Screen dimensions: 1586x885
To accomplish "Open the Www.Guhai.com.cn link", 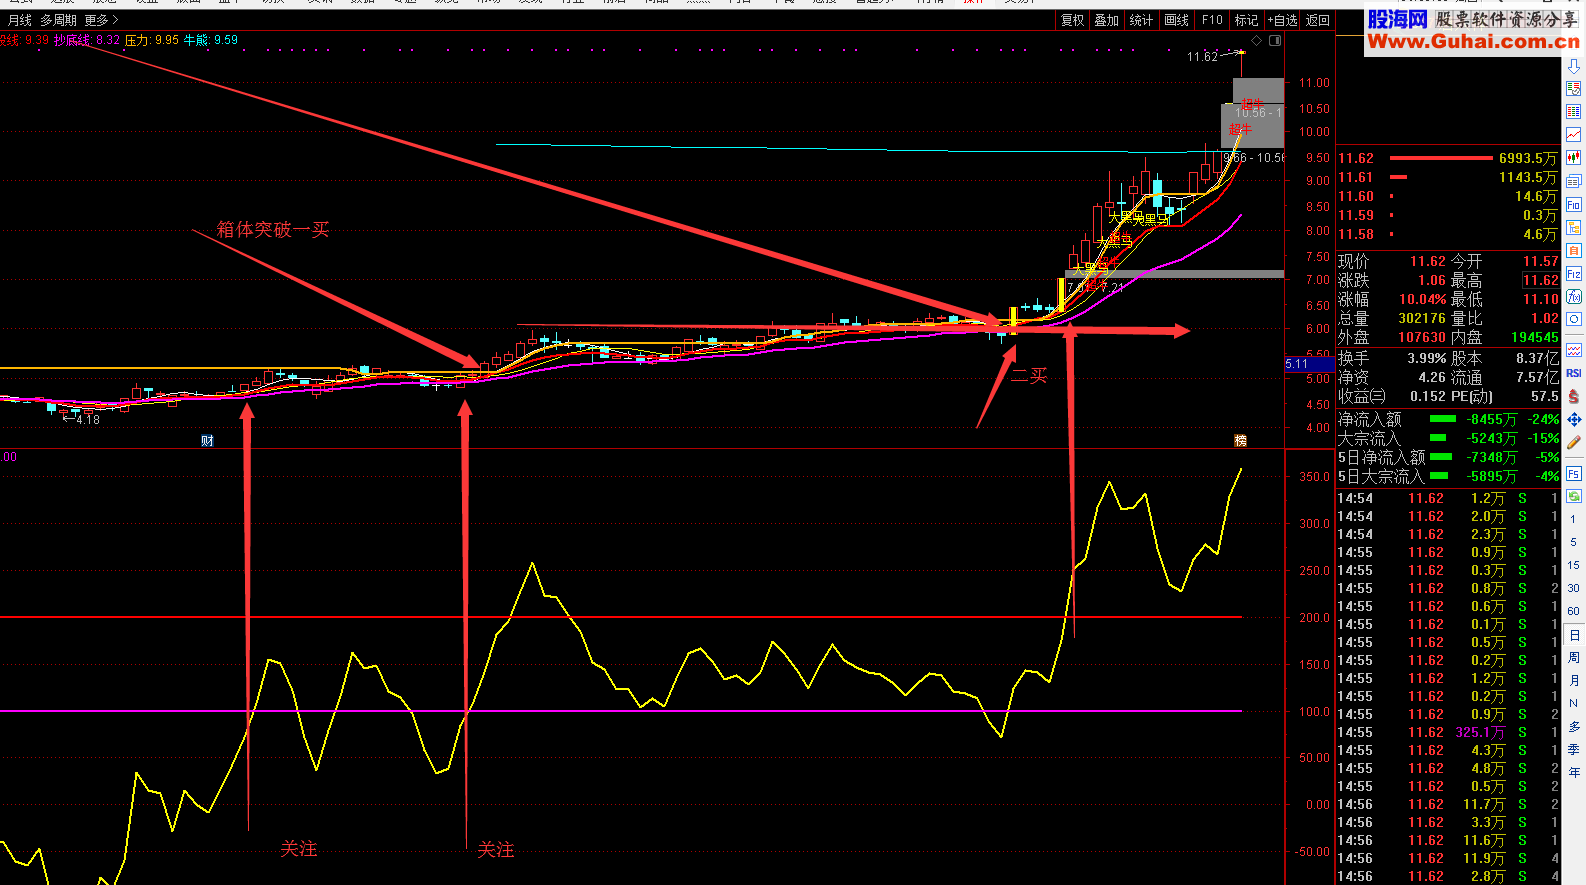I will [x=1474, y=41].
